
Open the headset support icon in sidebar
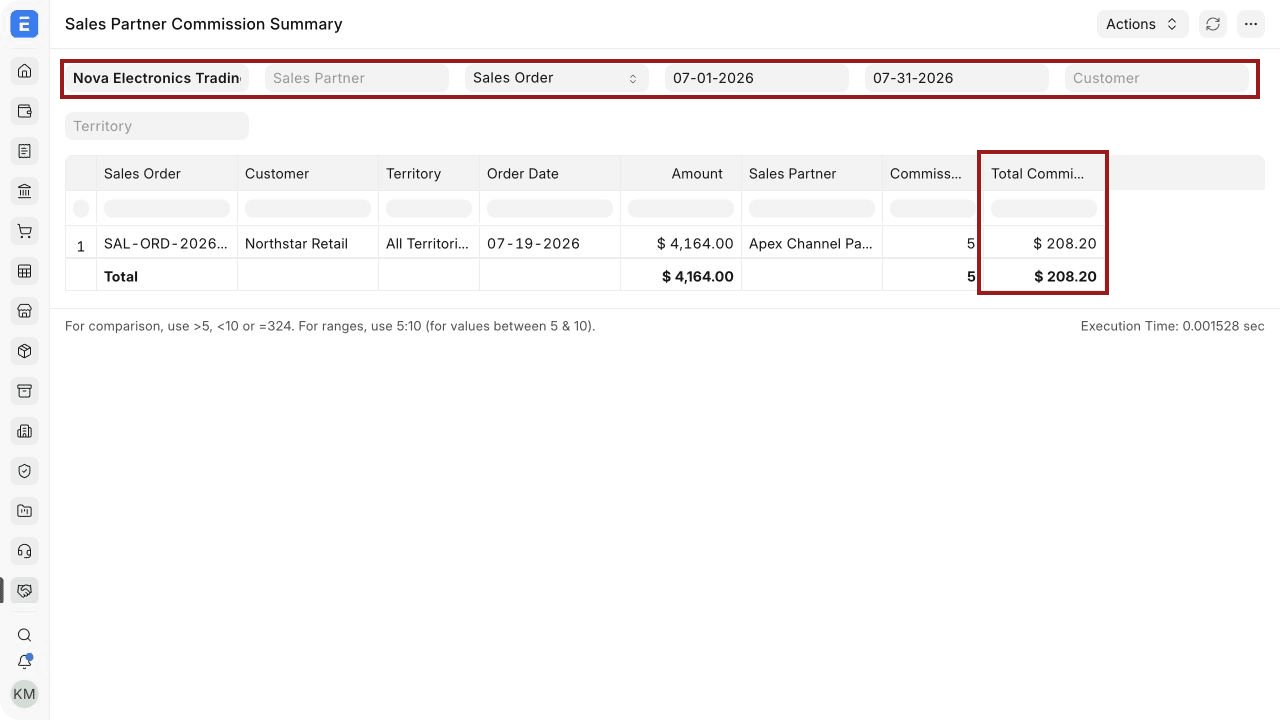(x=25, y=551)
